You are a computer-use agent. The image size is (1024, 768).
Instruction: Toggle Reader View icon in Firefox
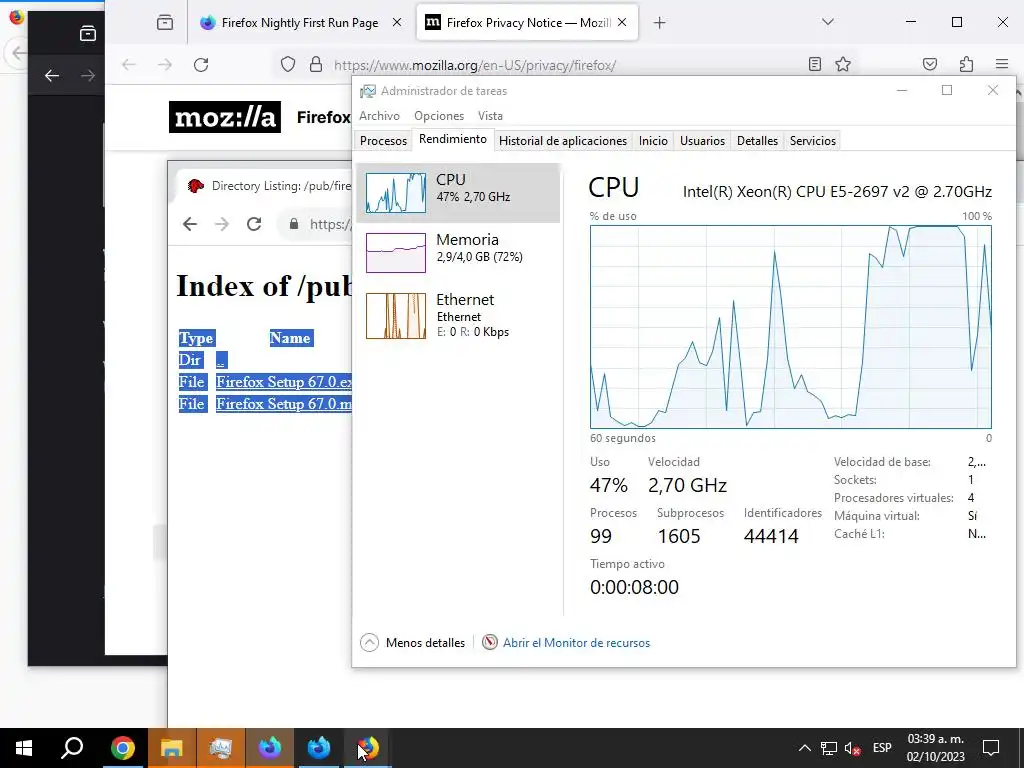[814, 64]
